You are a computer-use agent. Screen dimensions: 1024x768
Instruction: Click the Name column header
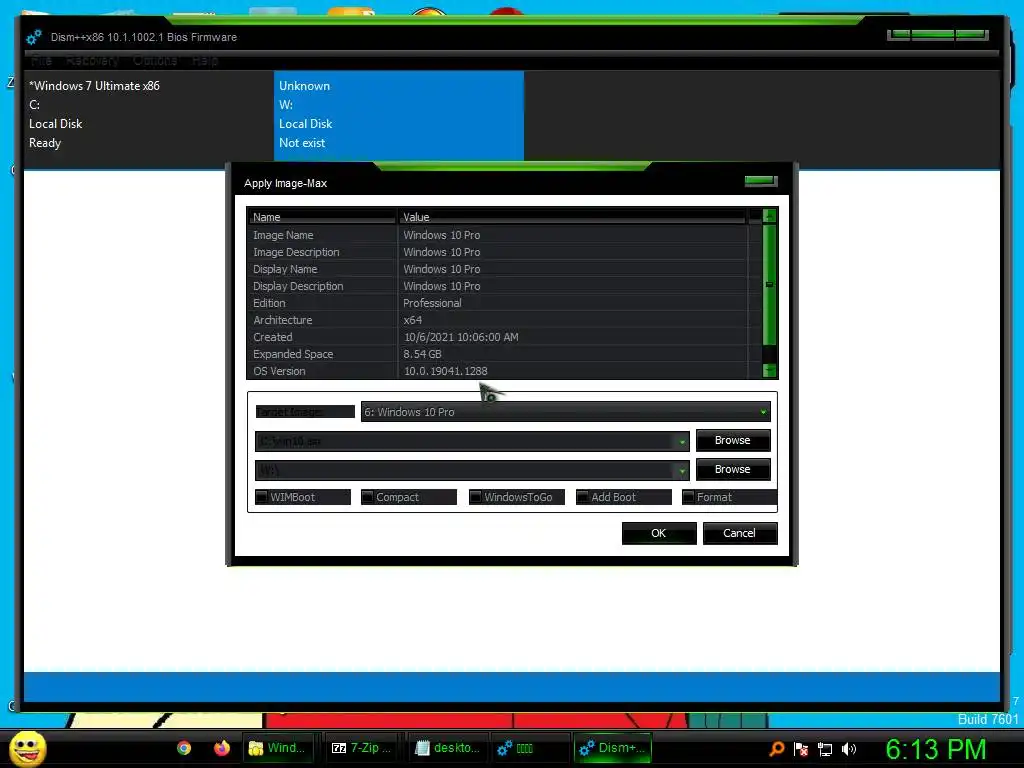pyautogui.click(x=322, y=217)
